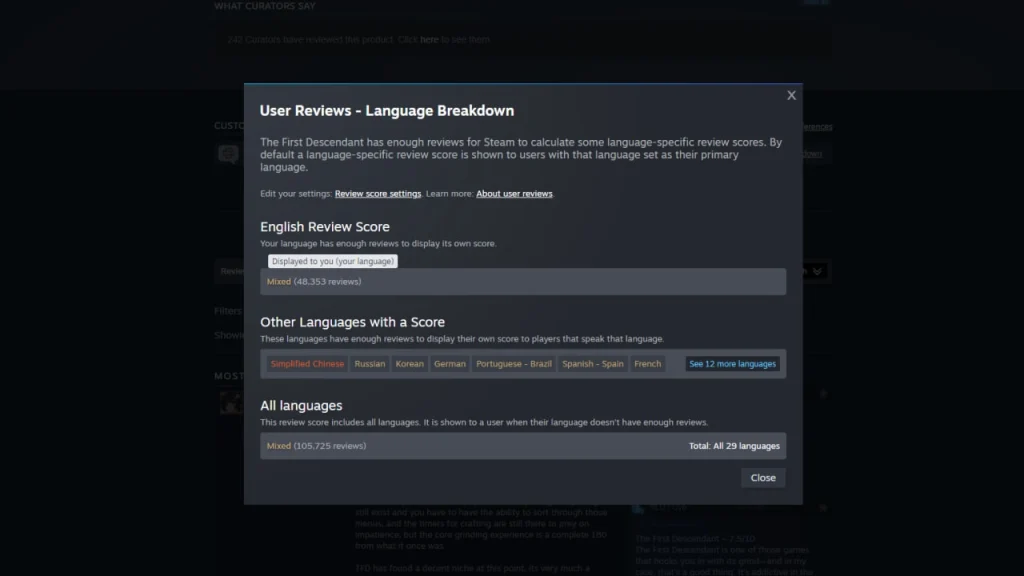Select Simplified Chinese language tag
The image size is (1024, 576).
(x=307, y=364)
